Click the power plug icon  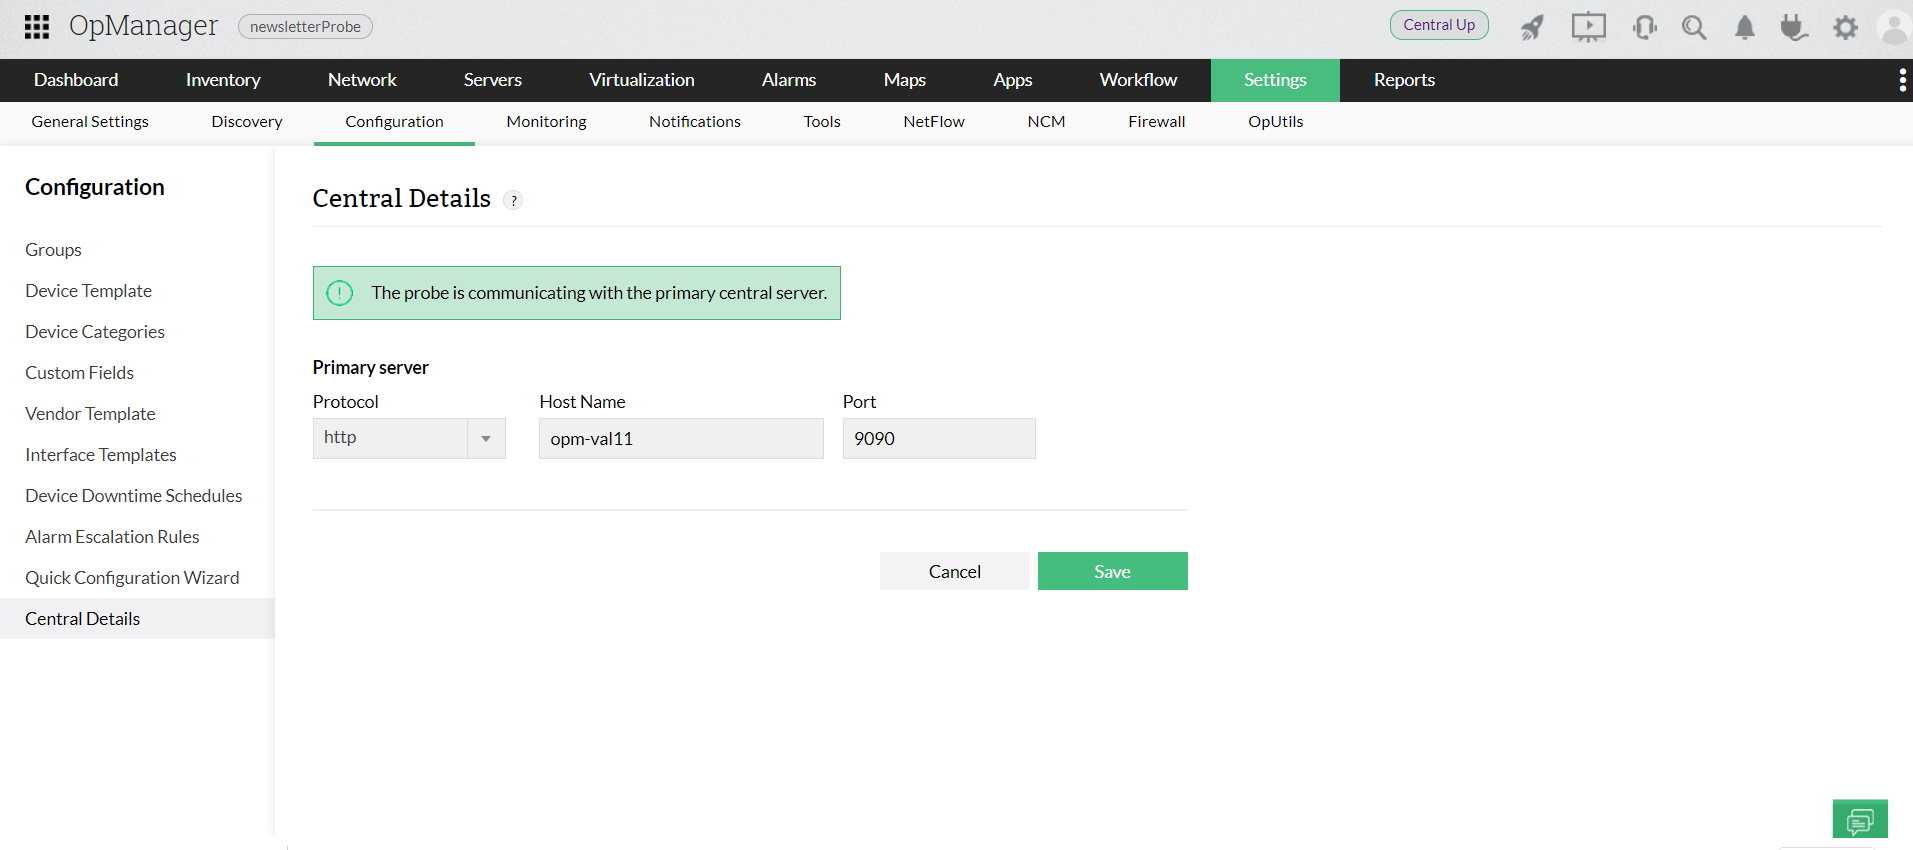click(x=1794, y=27)
